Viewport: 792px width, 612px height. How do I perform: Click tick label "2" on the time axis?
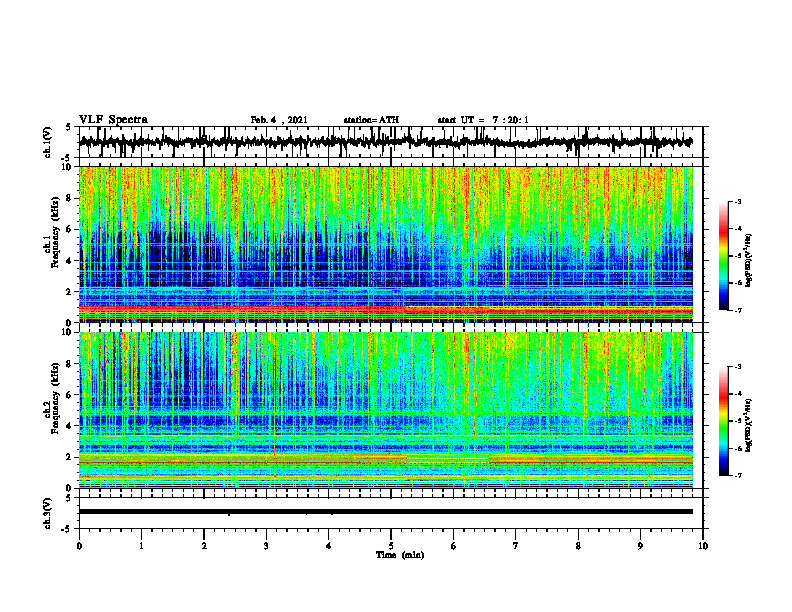point(204,546)
